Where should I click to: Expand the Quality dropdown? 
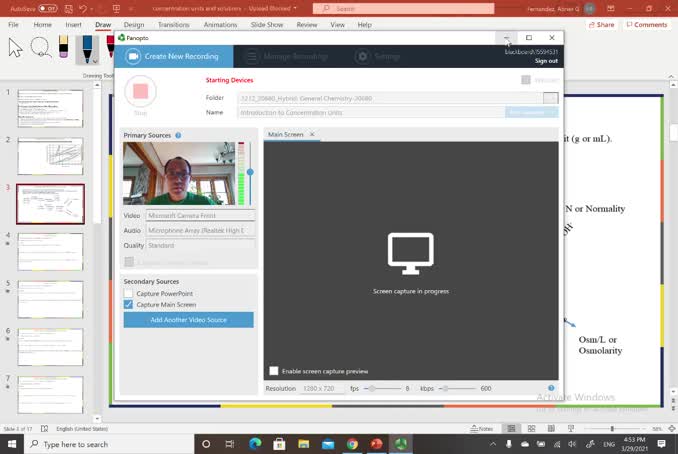click(200, 245)
